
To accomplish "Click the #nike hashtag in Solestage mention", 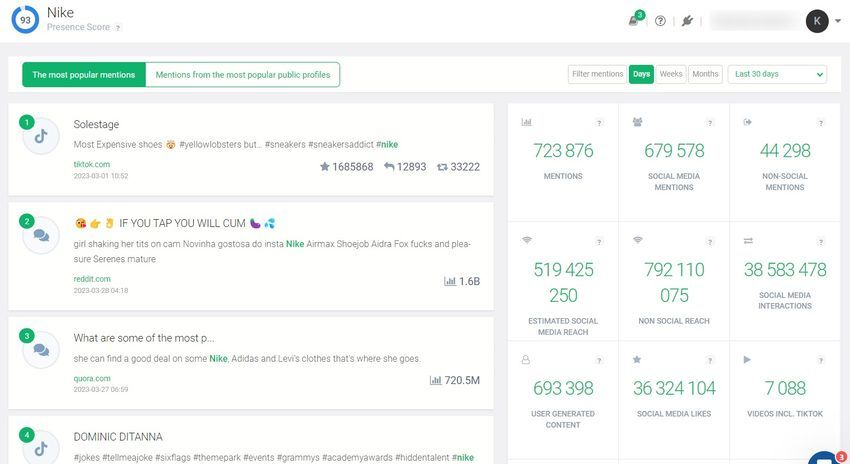I will point(387,144).
